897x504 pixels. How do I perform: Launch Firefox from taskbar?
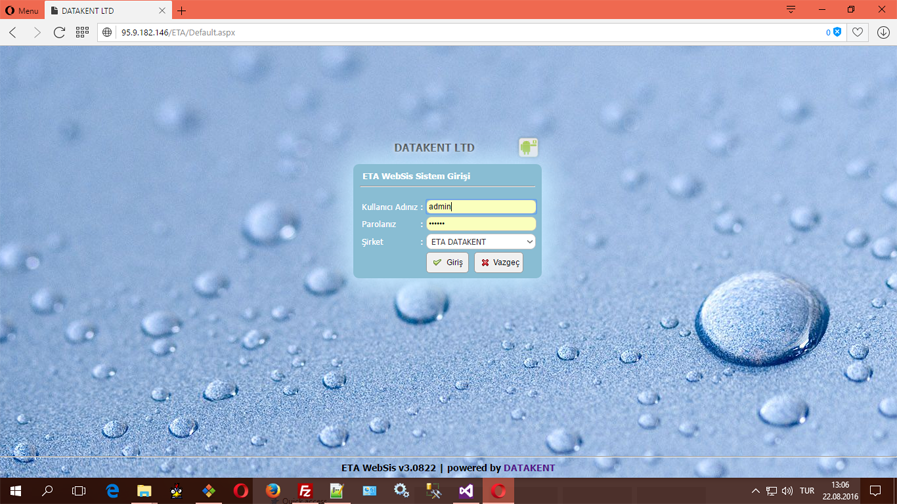pyautogui.click(x=273, y=491)
